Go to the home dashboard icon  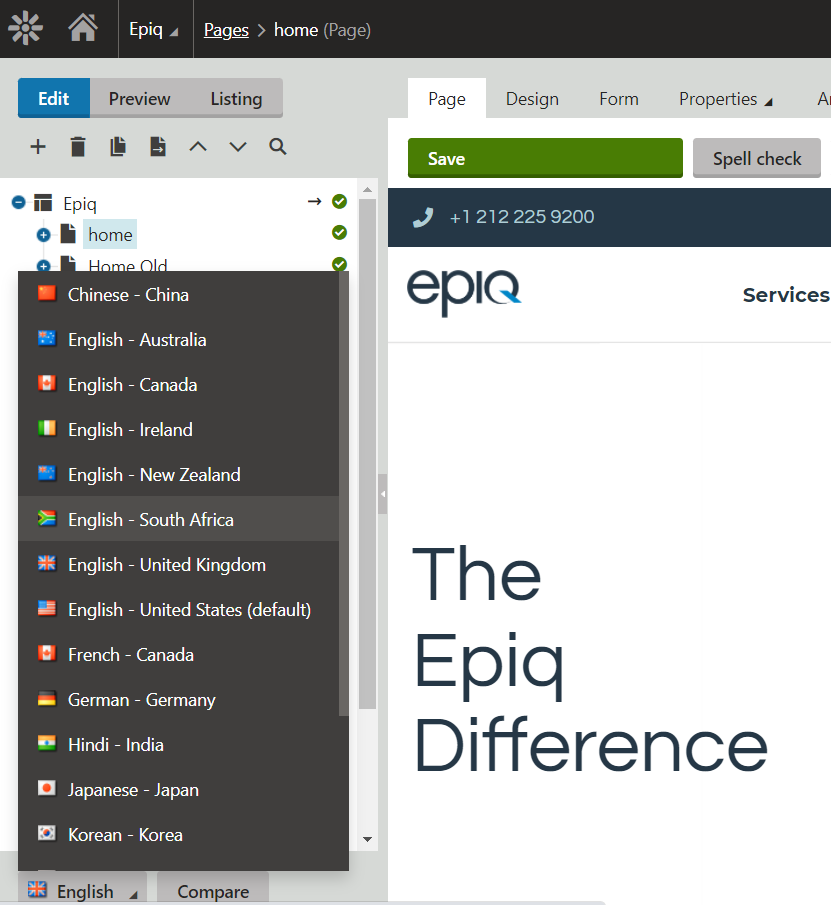pyautogui.click(x=83, y=28)
